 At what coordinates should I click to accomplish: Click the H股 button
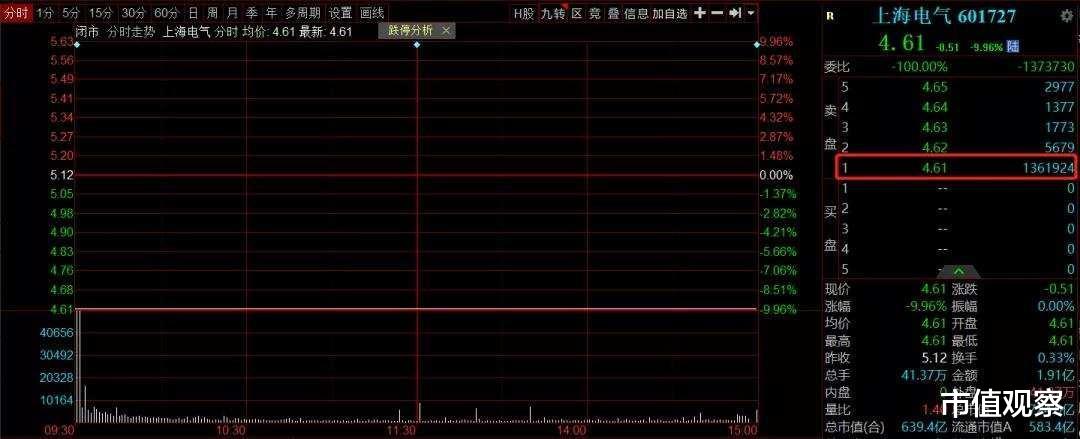tap(523, 13)
